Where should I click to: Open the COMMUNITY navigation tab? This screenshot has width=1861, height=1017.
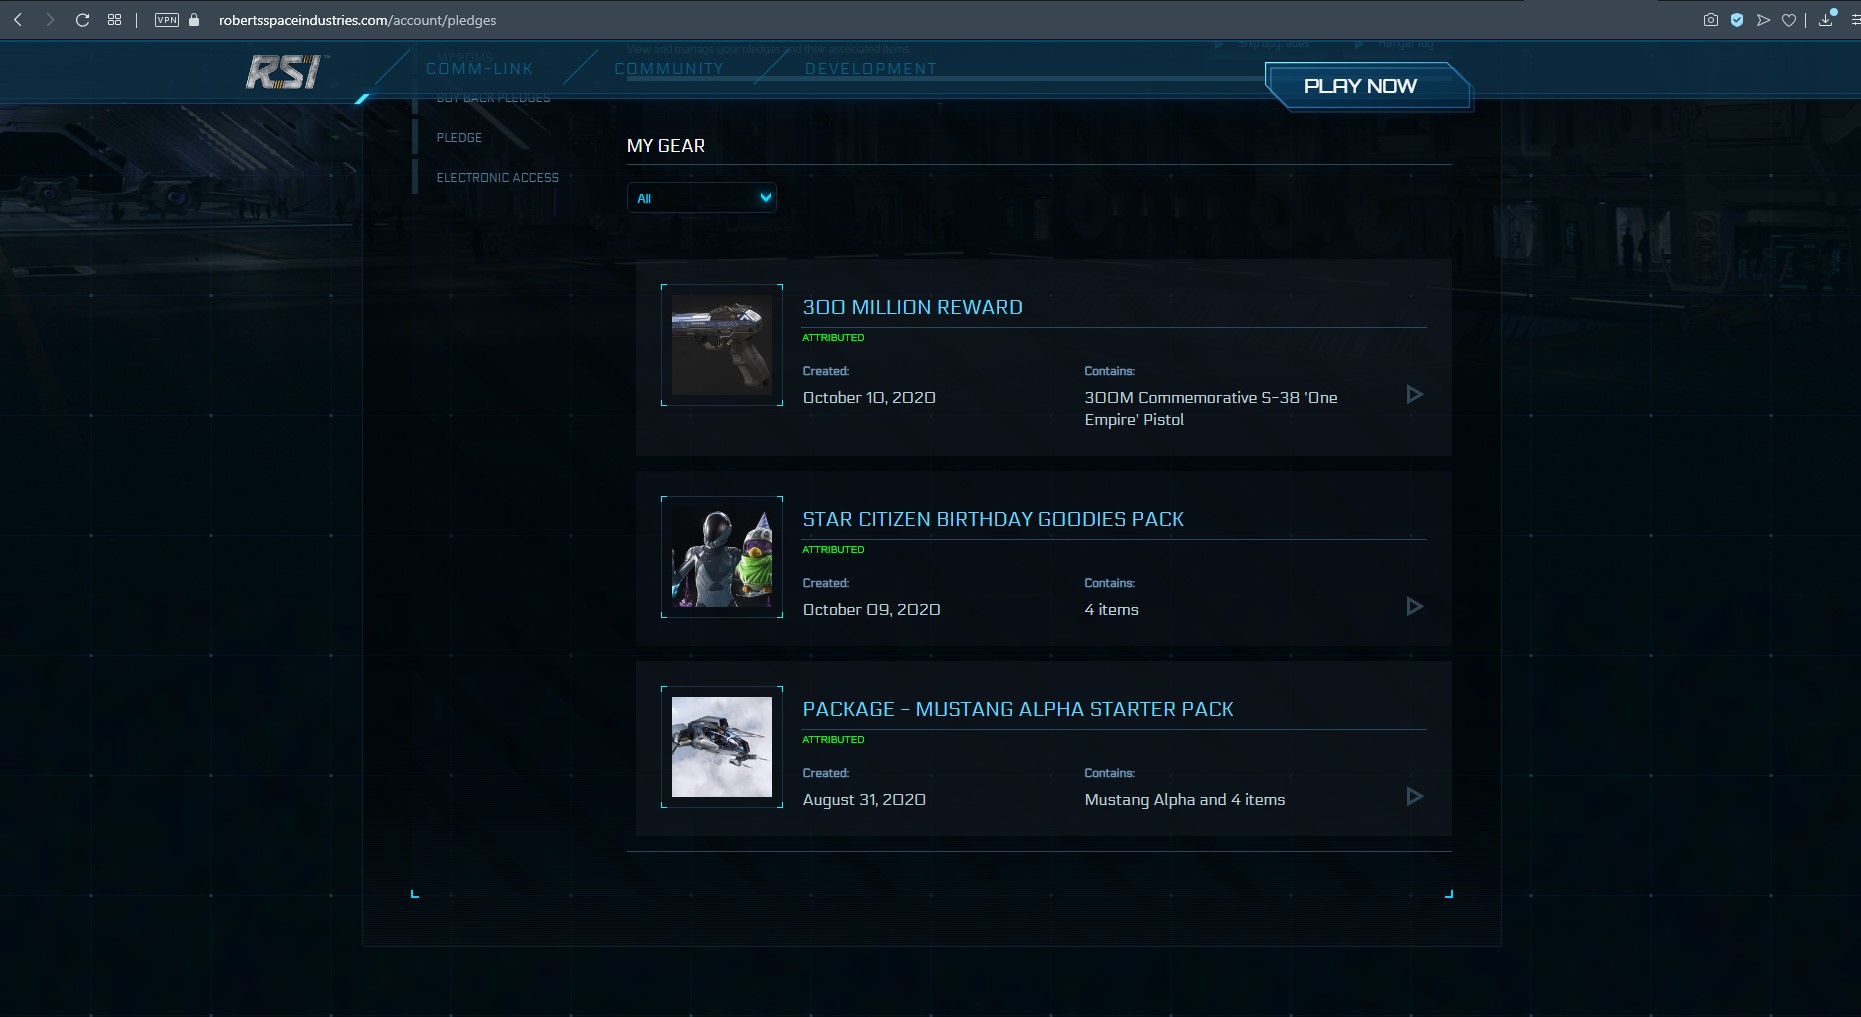(x=669, y=69)
